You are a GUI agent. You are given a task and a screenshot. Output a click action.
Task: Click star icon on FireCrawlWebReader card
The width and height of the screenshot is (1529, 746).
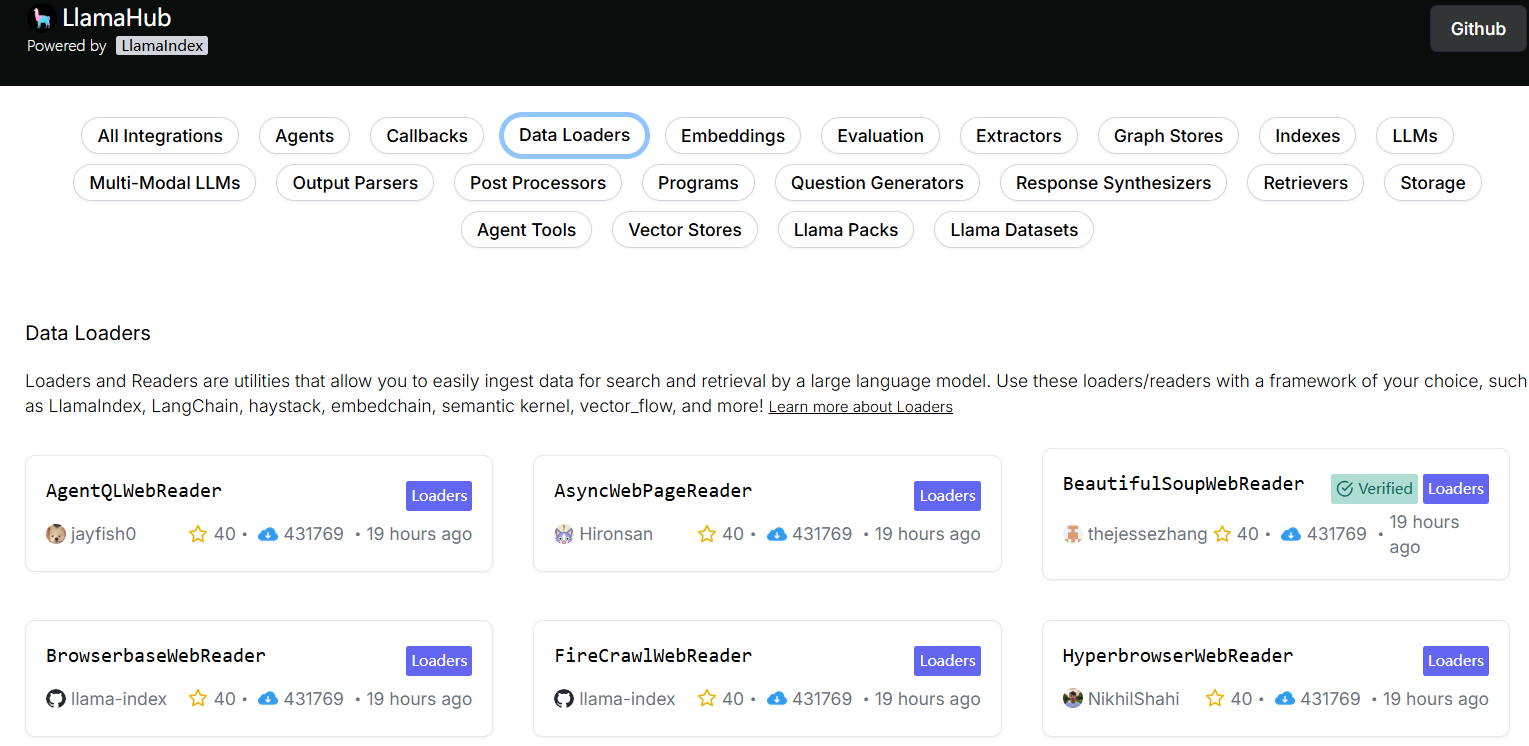pos(707,699)
